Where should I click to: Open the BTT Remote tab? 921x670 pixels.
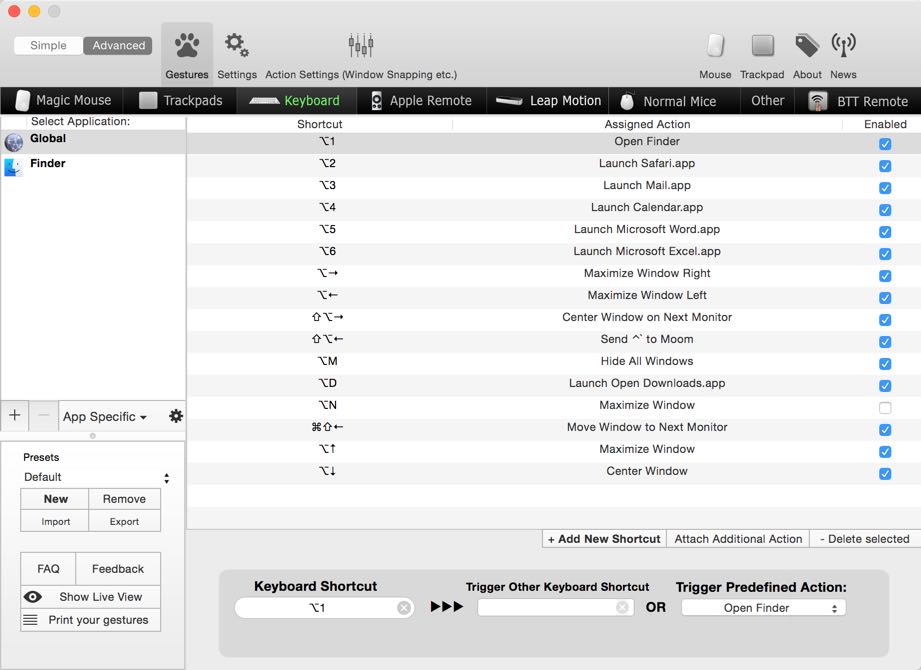tap(858, 100)
